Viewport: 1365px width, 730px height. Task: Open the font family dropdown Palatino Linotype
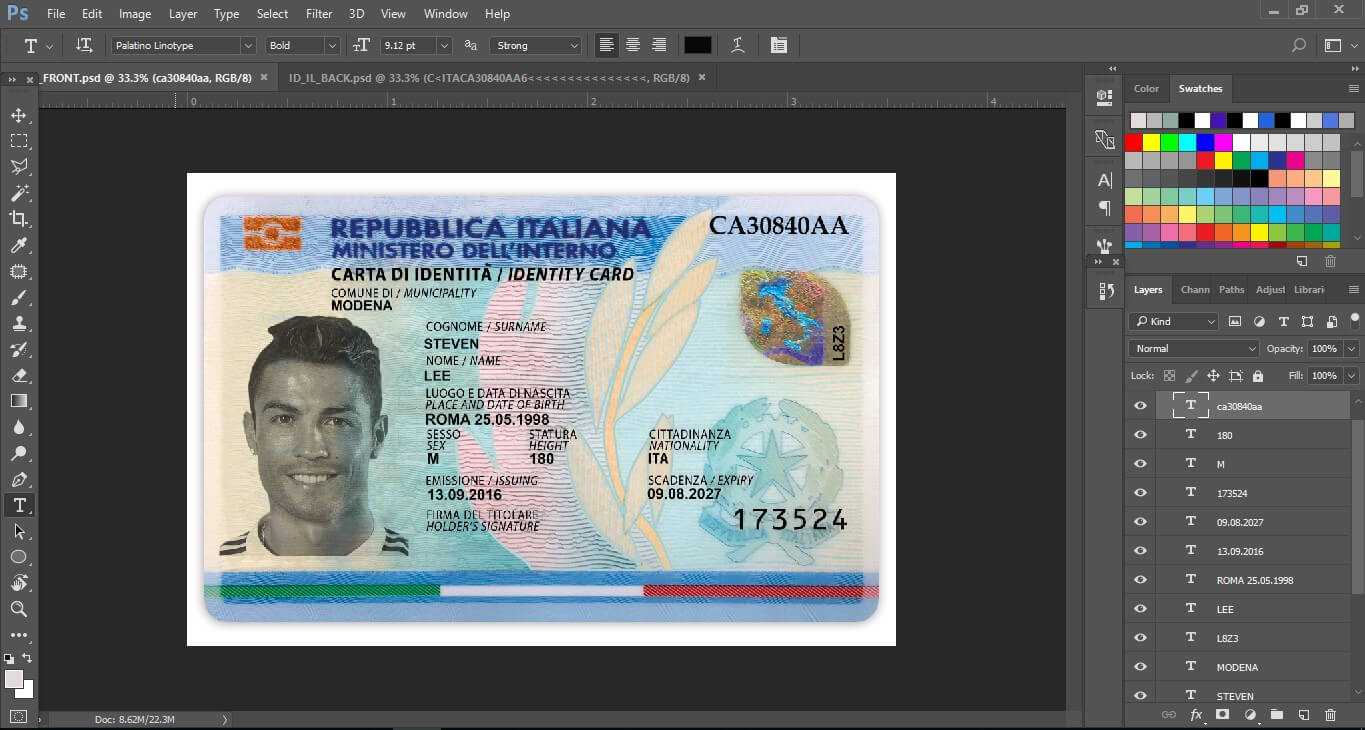coord(183,45)
